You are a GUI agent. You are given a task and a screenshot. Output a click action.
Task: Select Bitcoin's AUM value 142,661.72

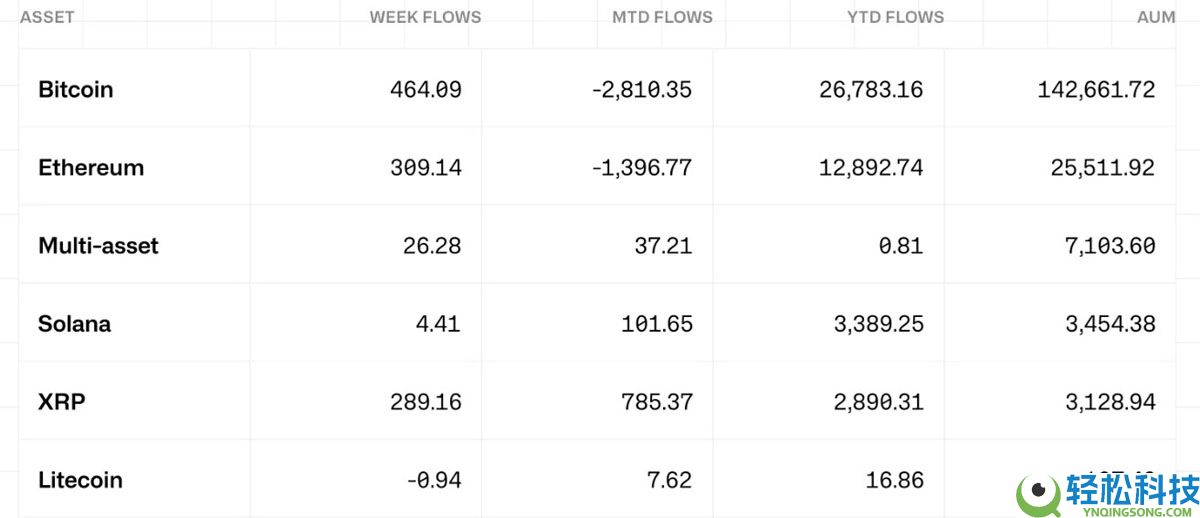point(1096,90)
